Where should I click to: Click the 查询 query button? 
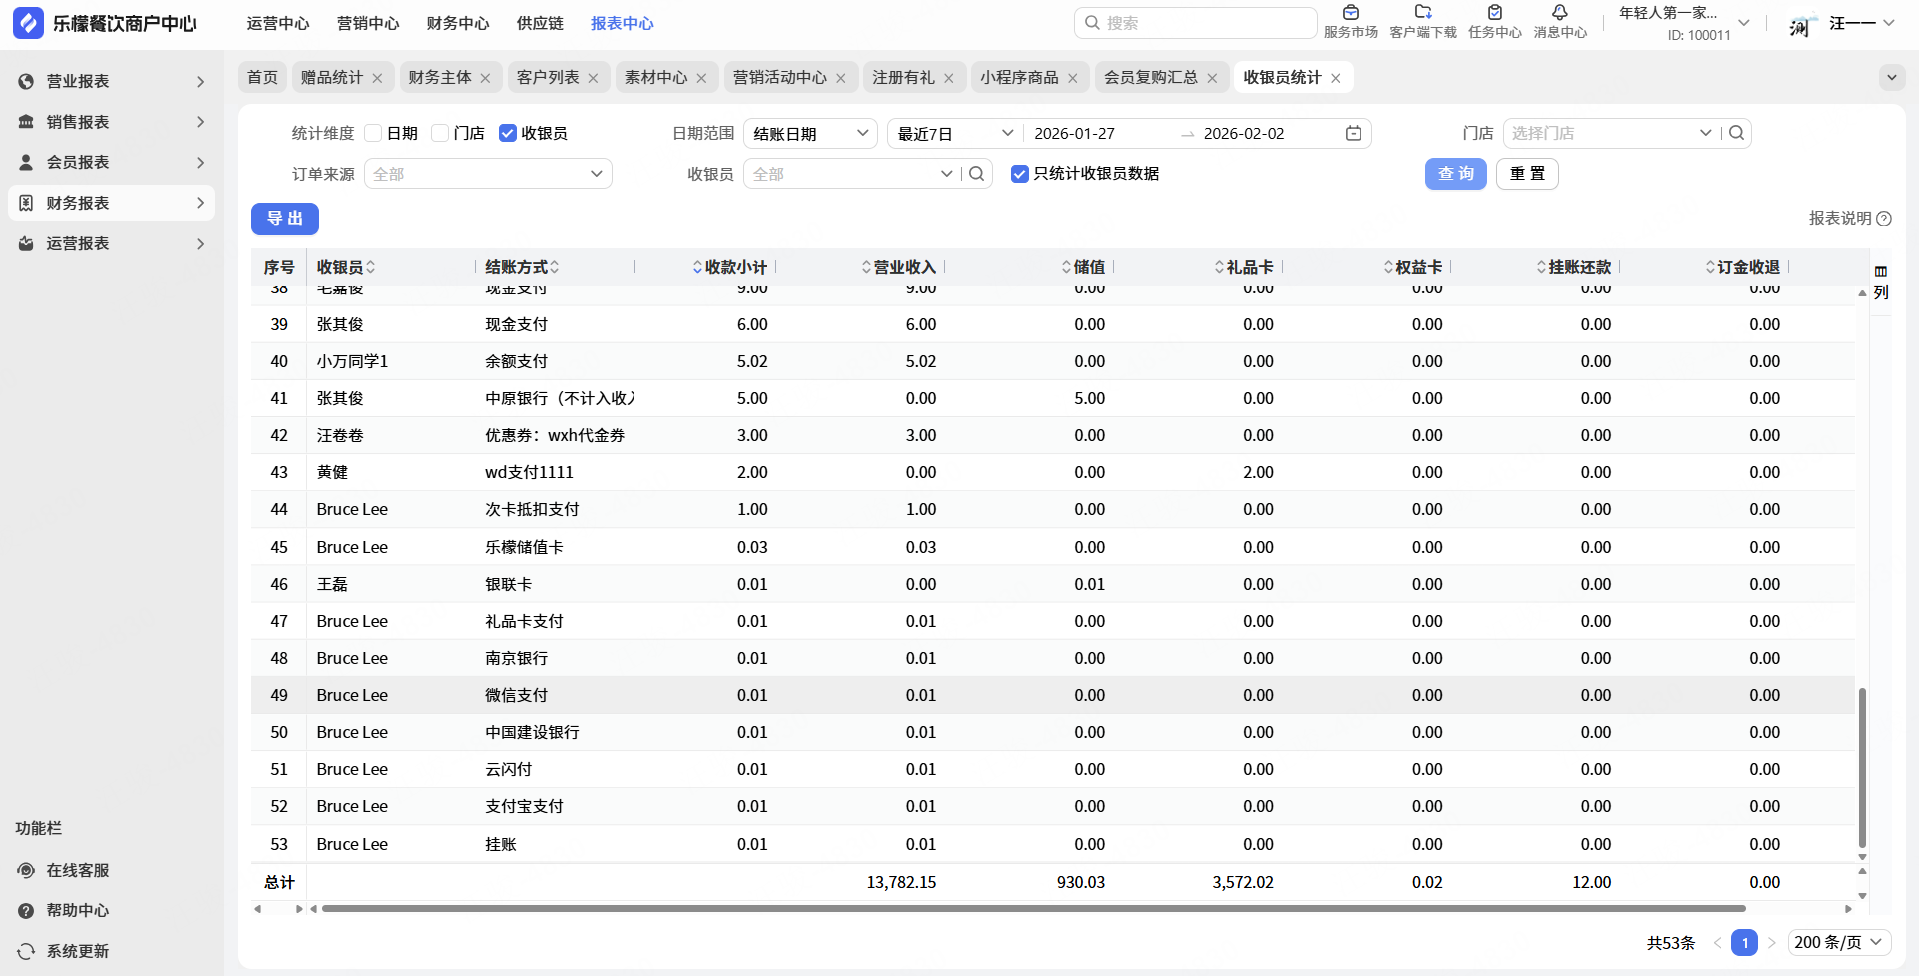pyautogui.click(x=1455, y=174)
